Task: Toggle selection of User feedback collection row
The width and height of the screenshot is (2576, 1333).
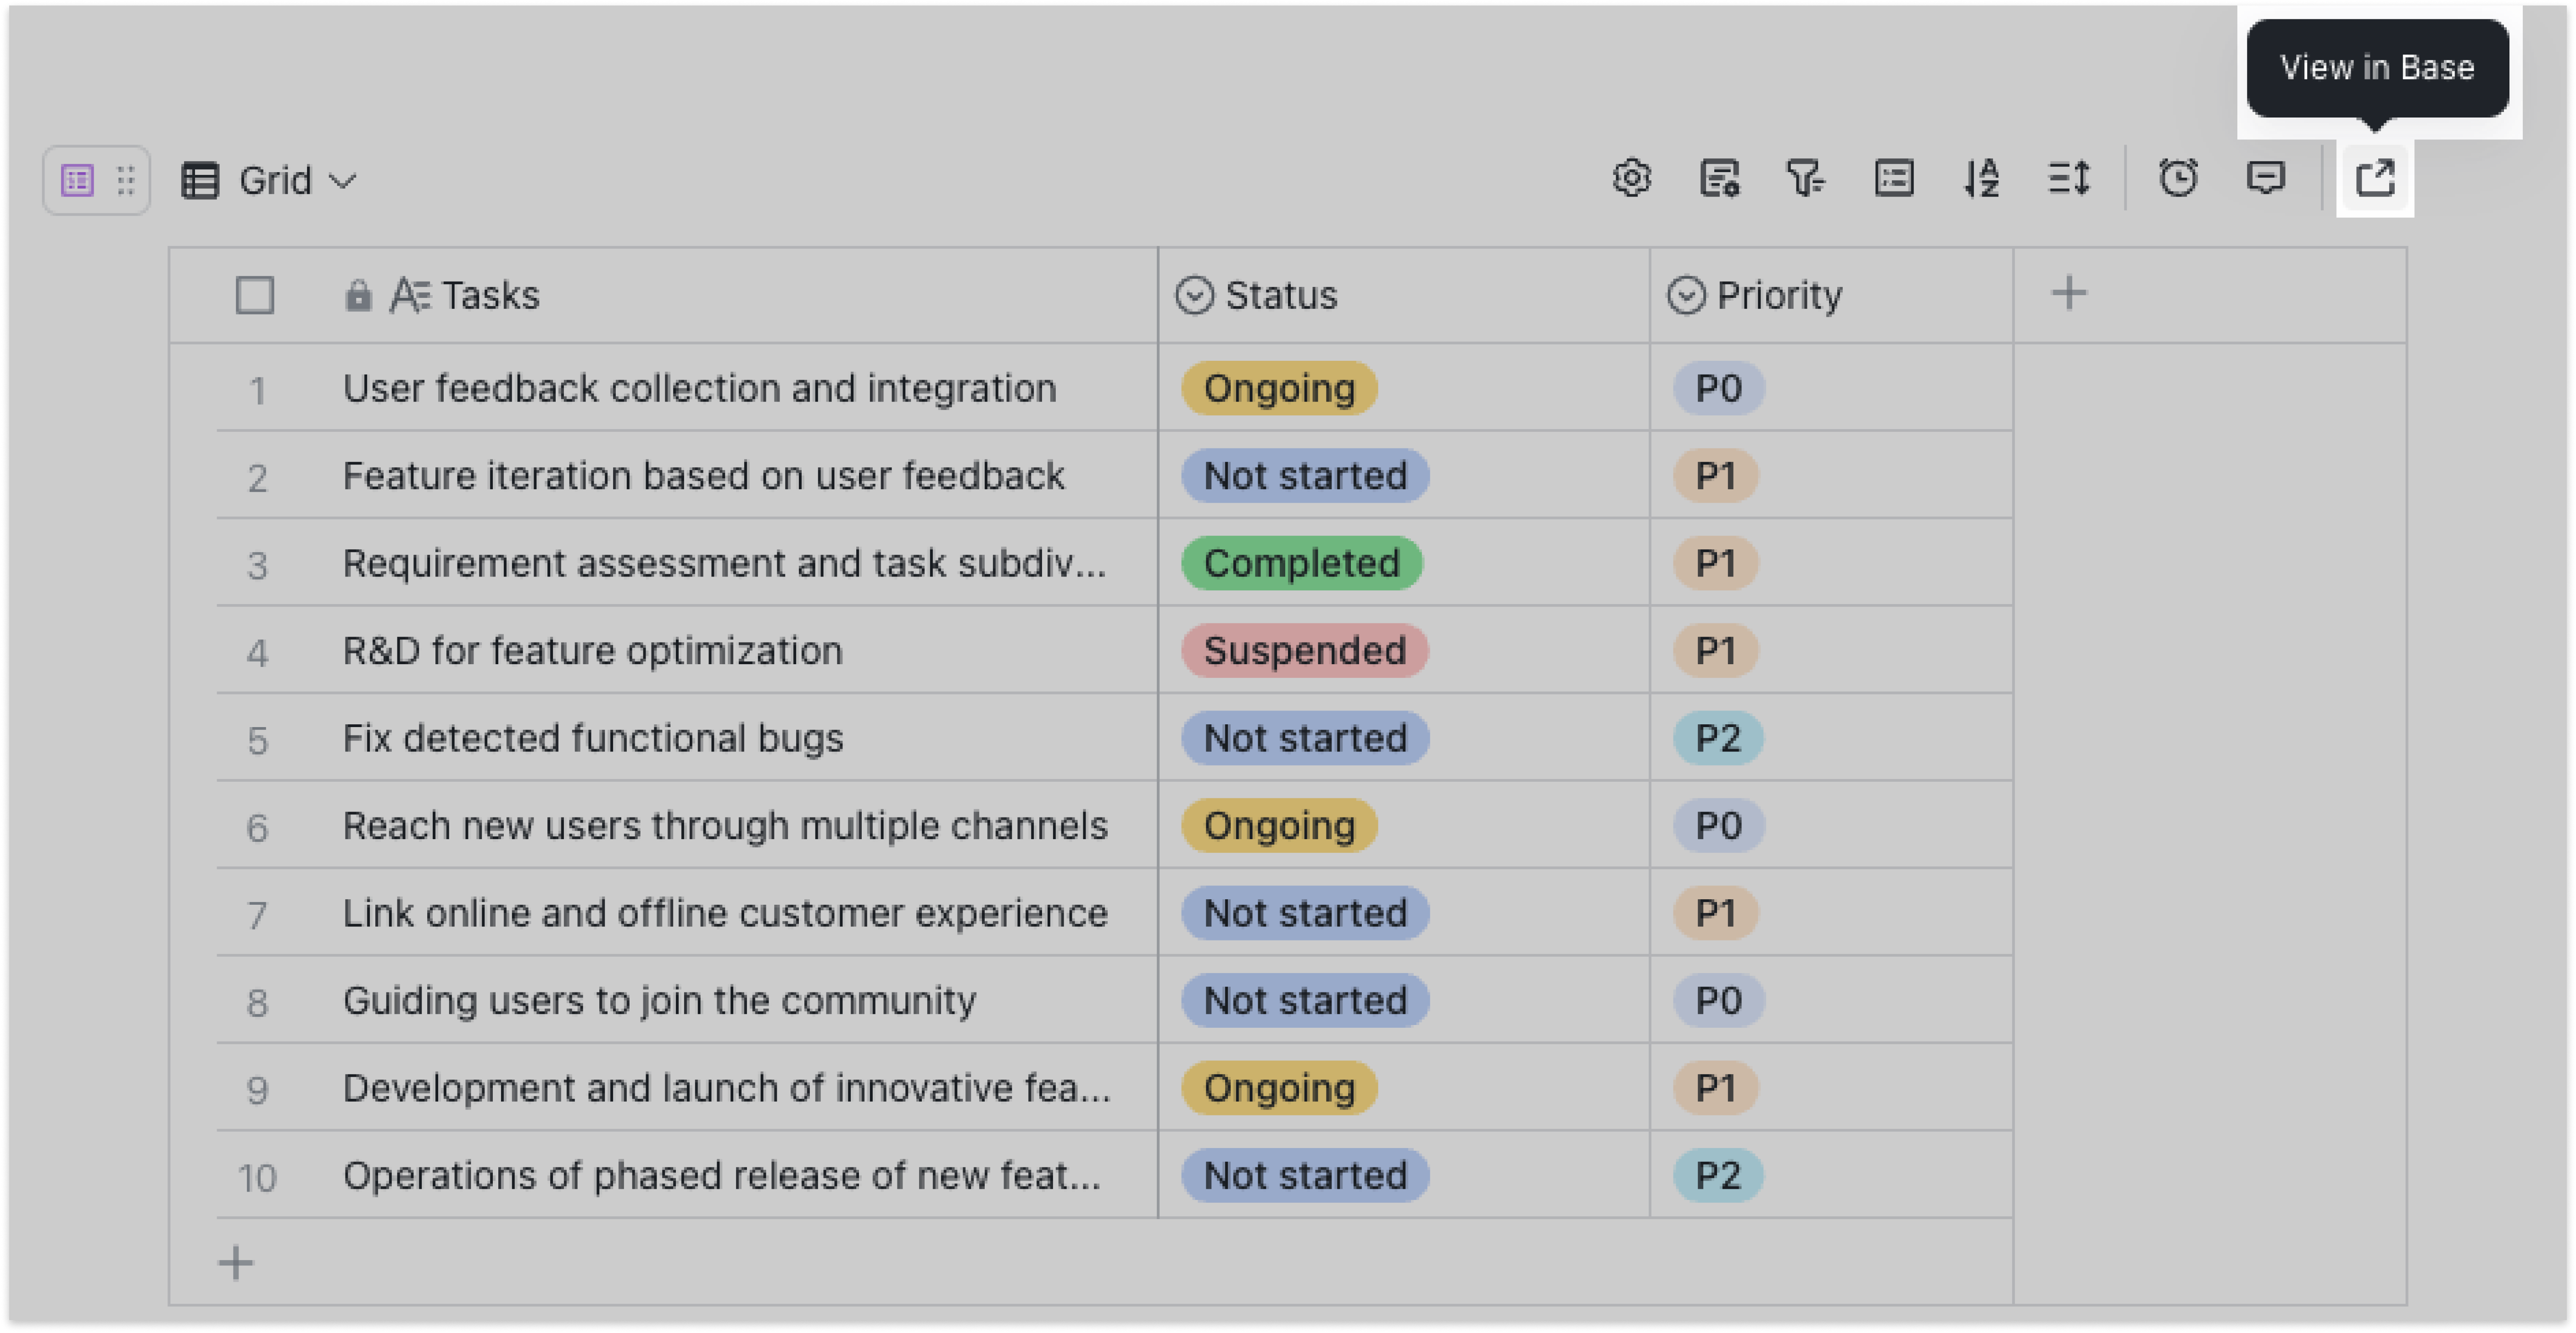Action: (257, 389)
